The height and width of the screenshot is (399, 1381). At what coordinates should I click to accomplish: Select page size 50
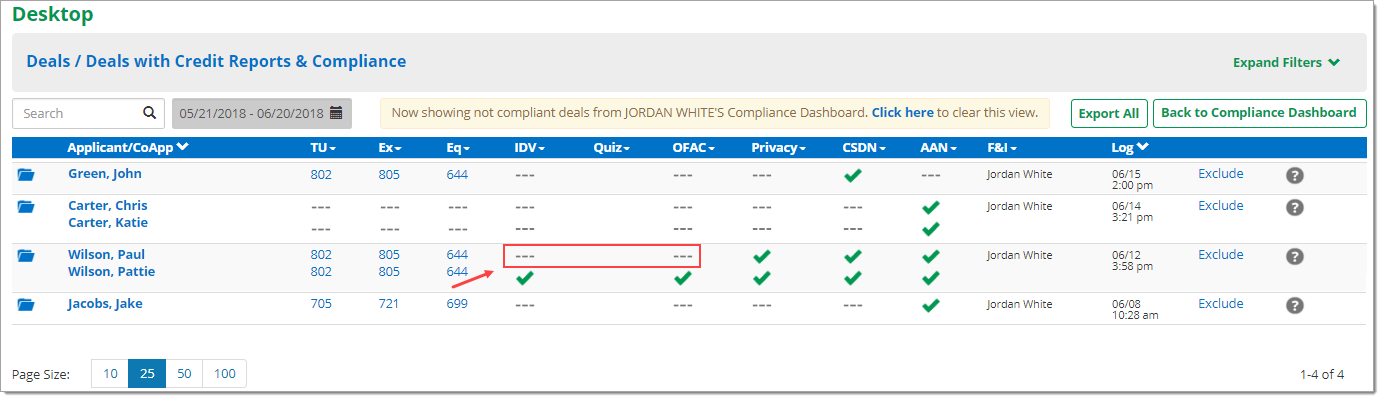coord(184,374)
